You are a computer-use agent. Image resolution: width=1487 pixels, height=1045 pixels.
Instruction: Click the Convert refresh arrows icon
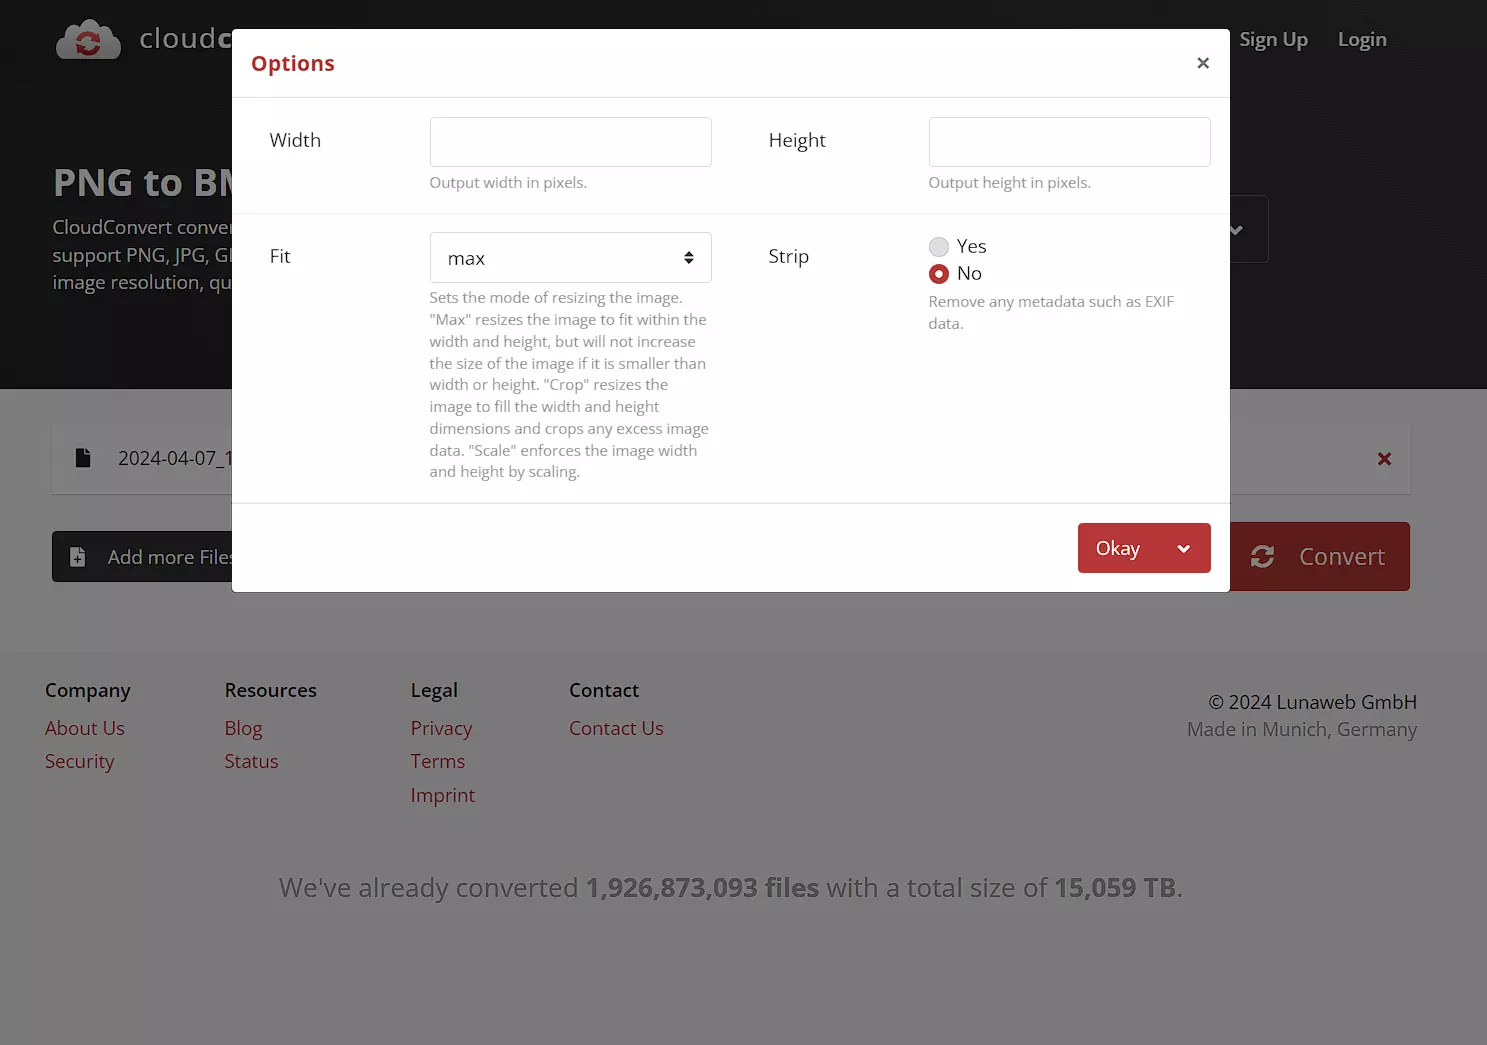tap(1262, 557)
